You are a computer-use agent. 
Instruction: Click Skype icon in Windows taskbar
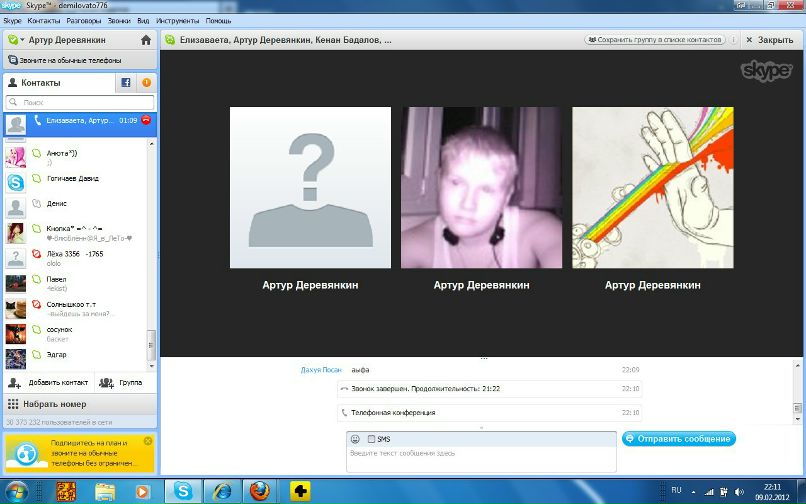point(183,490)
